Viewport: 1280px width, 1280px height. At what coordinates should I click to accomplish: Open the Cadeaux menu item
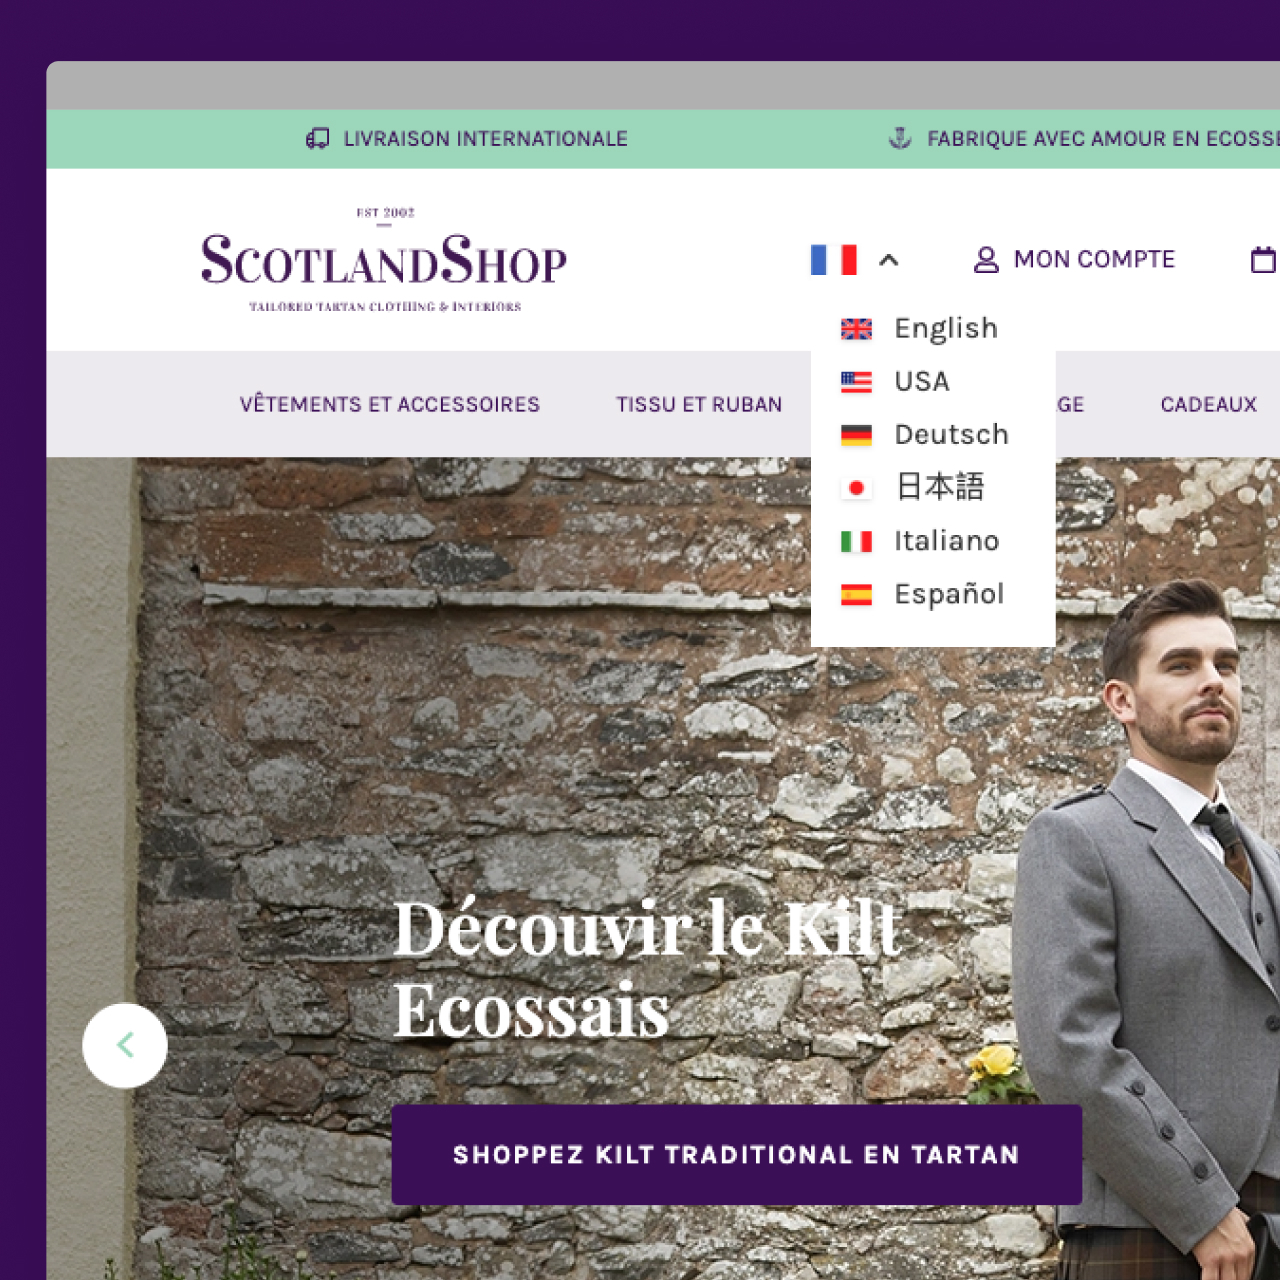1208,404
